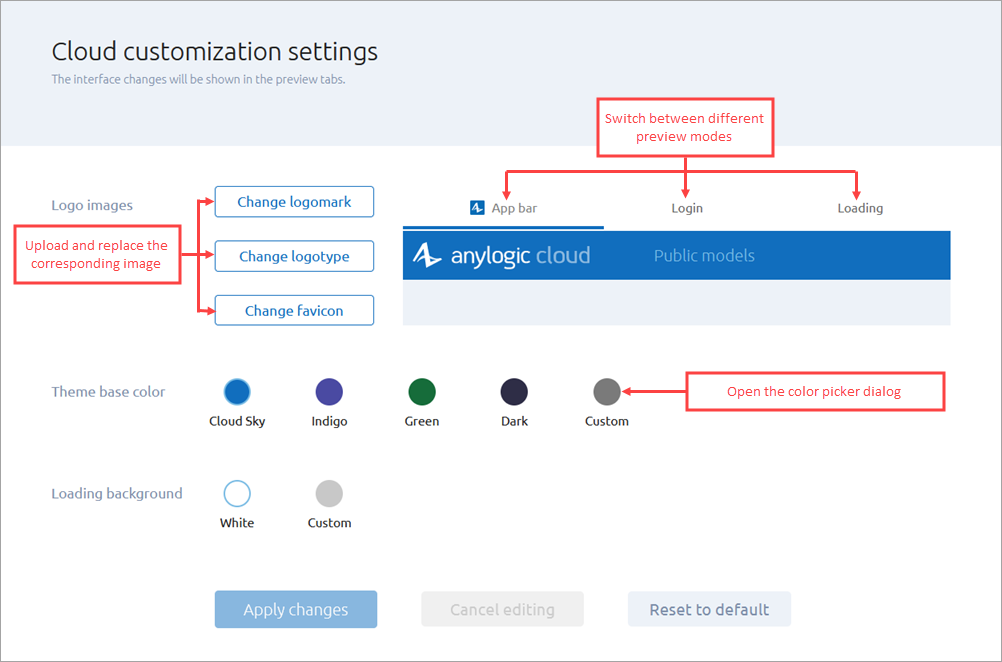
Task: Click the Theme base color label
Action: click(108, 392)
